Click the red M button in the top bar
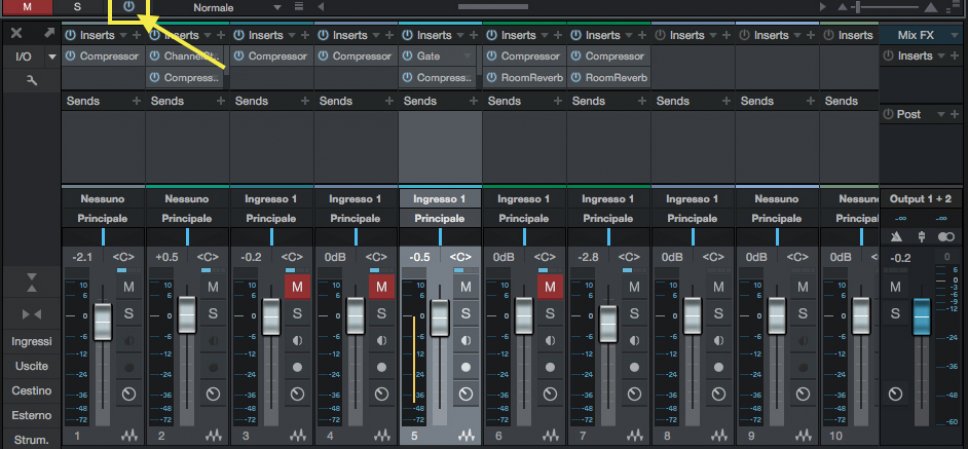 click(27, 7)
